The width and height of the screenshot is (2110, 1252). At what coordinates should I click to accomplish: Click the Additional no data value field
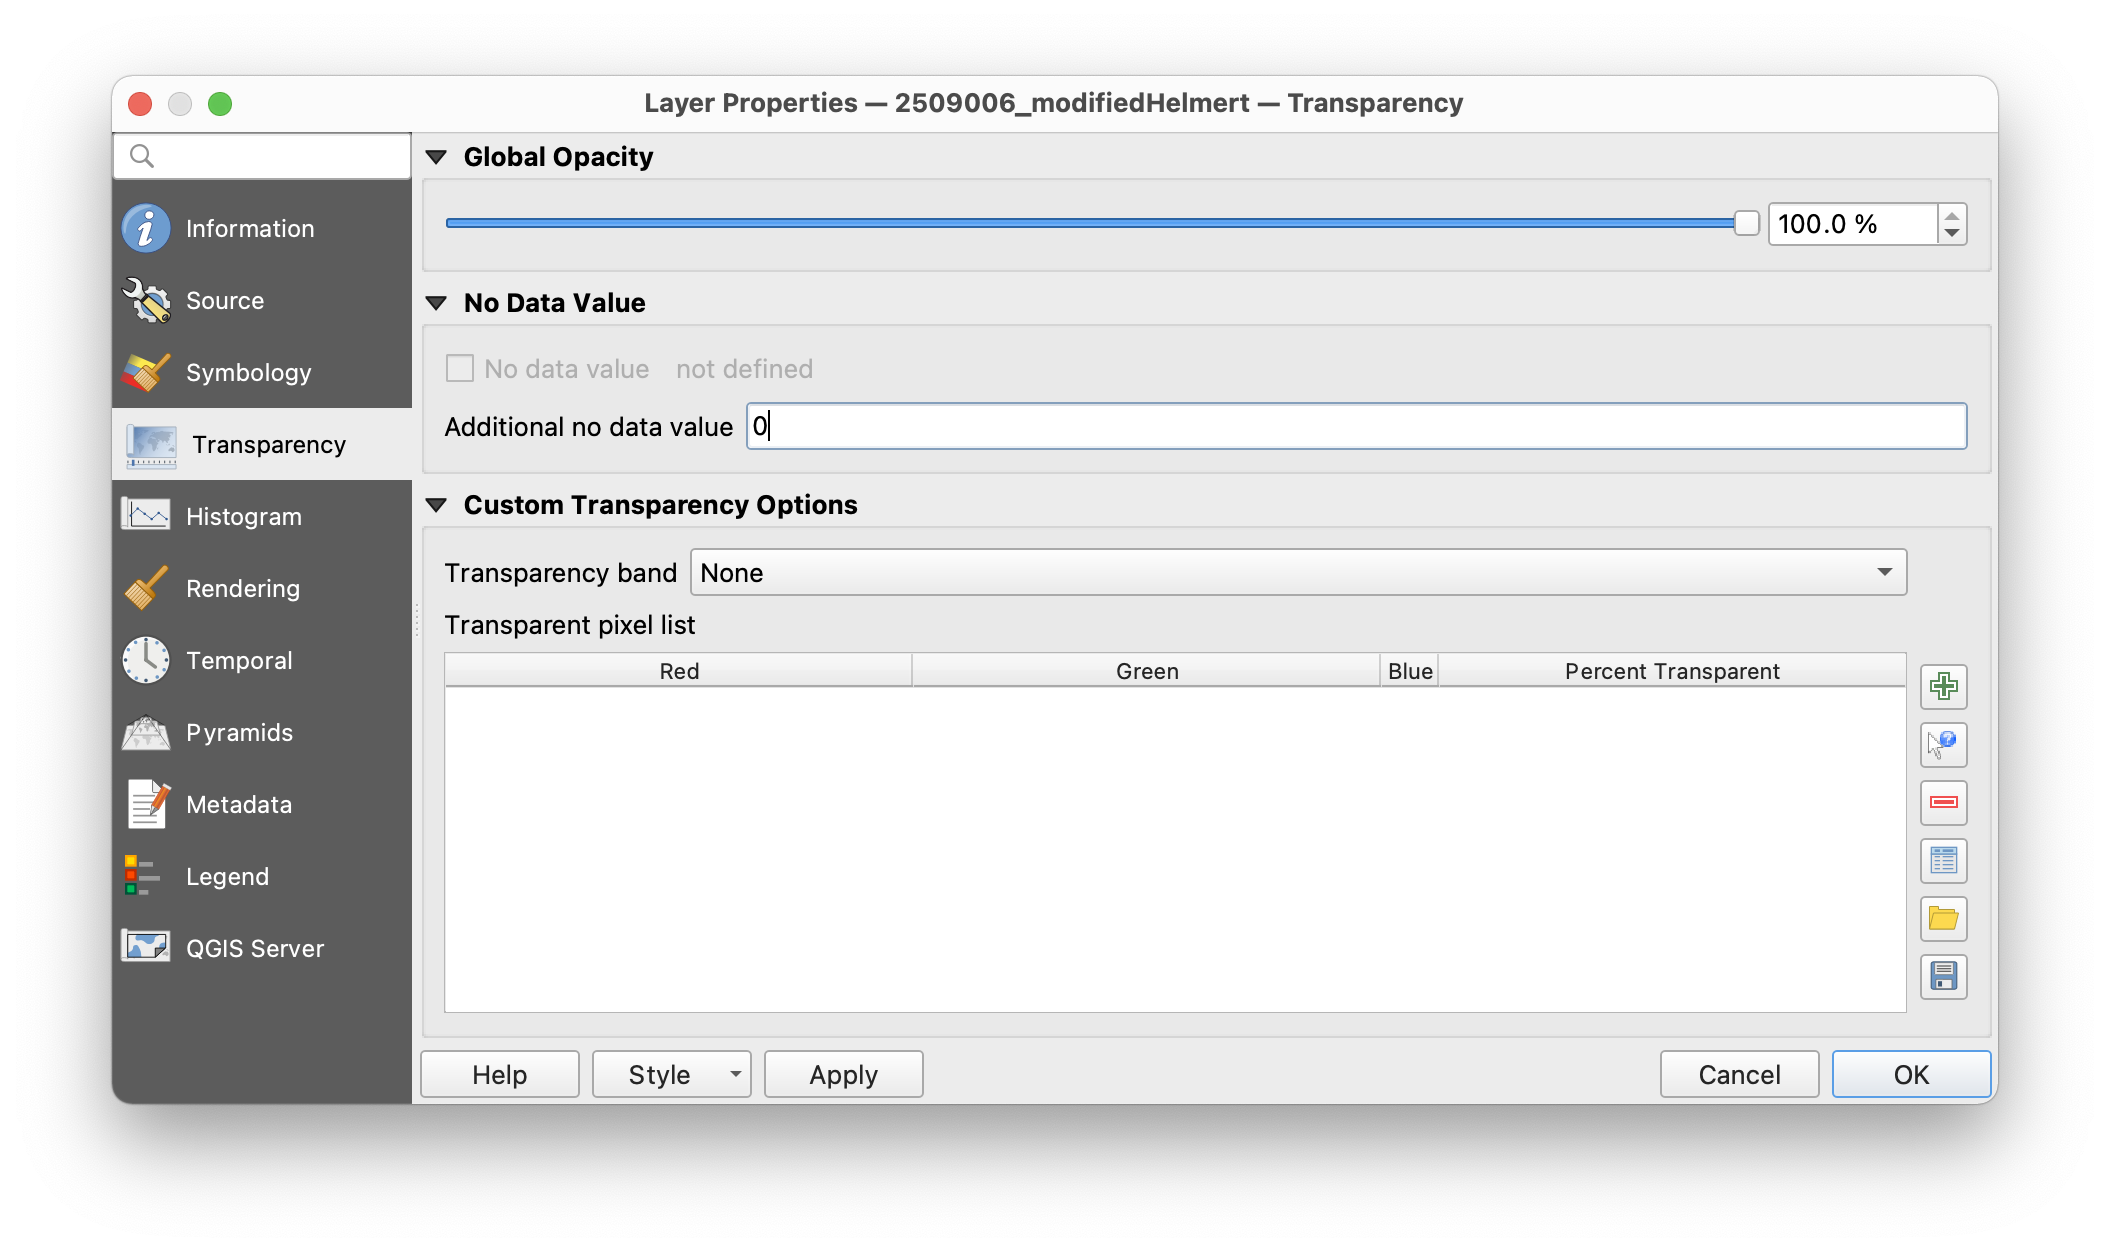click(x=1356, y=427)
